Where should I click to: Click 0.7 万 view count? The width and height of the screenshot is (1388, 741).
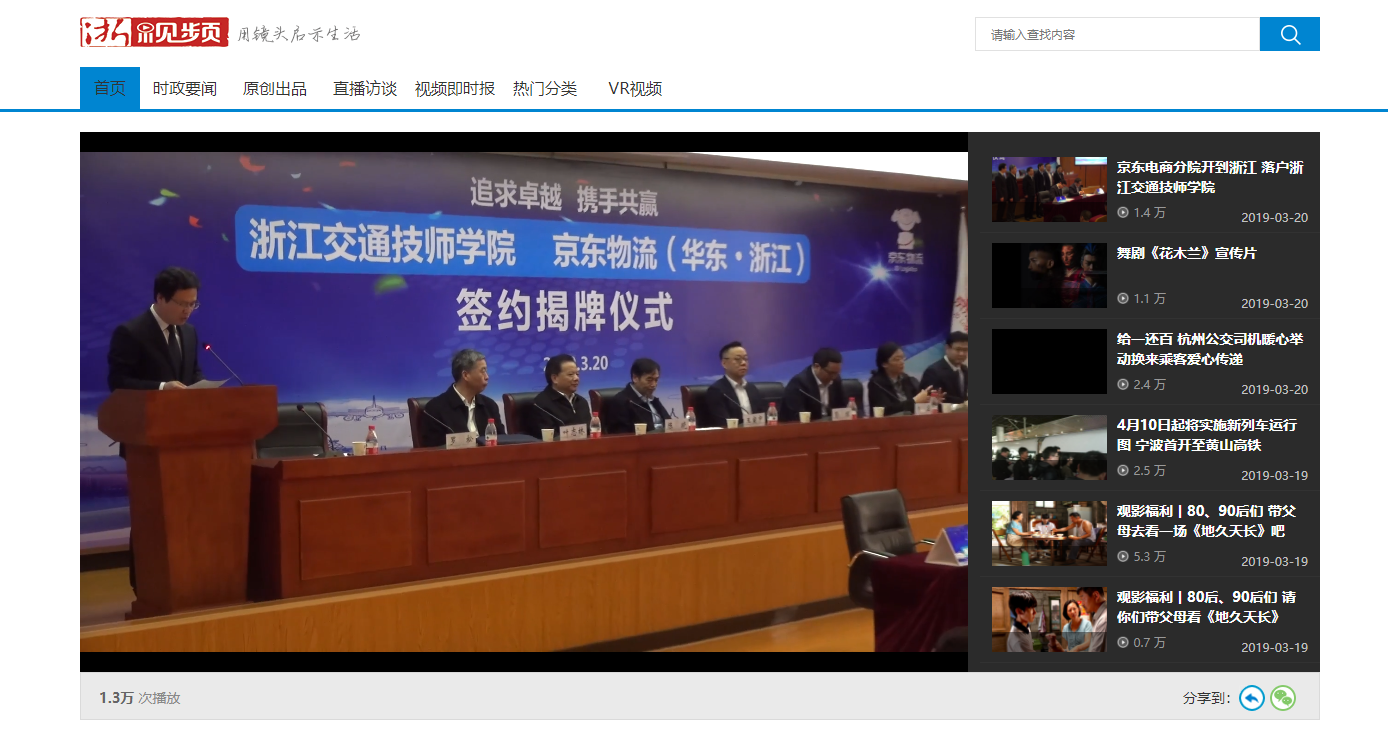1149,642
